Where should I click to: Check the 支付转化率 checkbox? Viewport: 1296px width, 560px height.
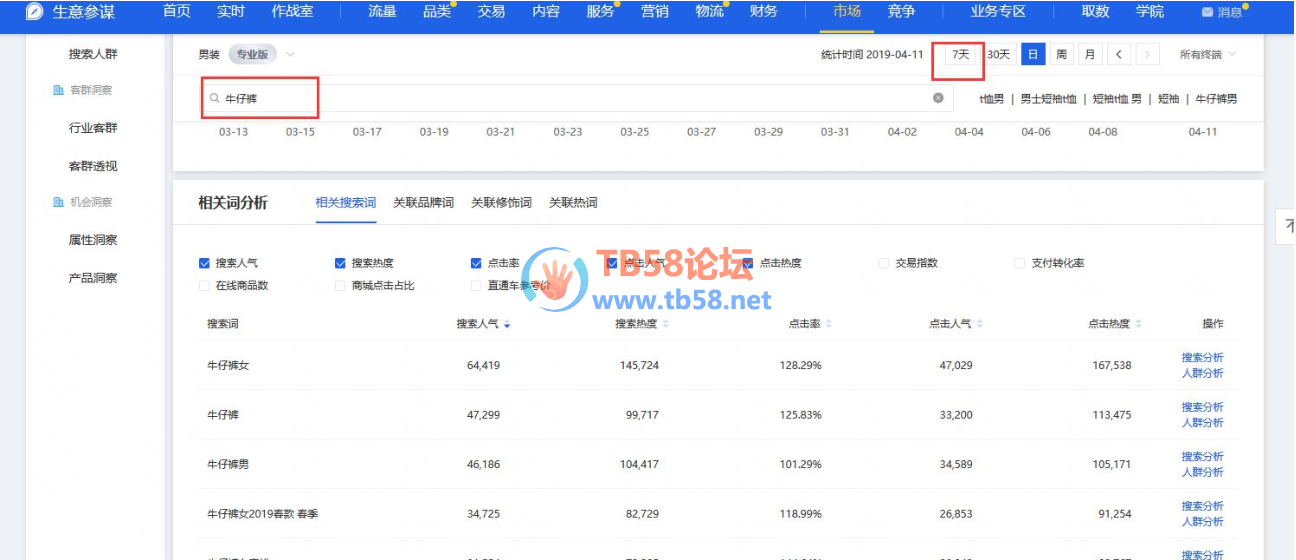pos(1020,263)
